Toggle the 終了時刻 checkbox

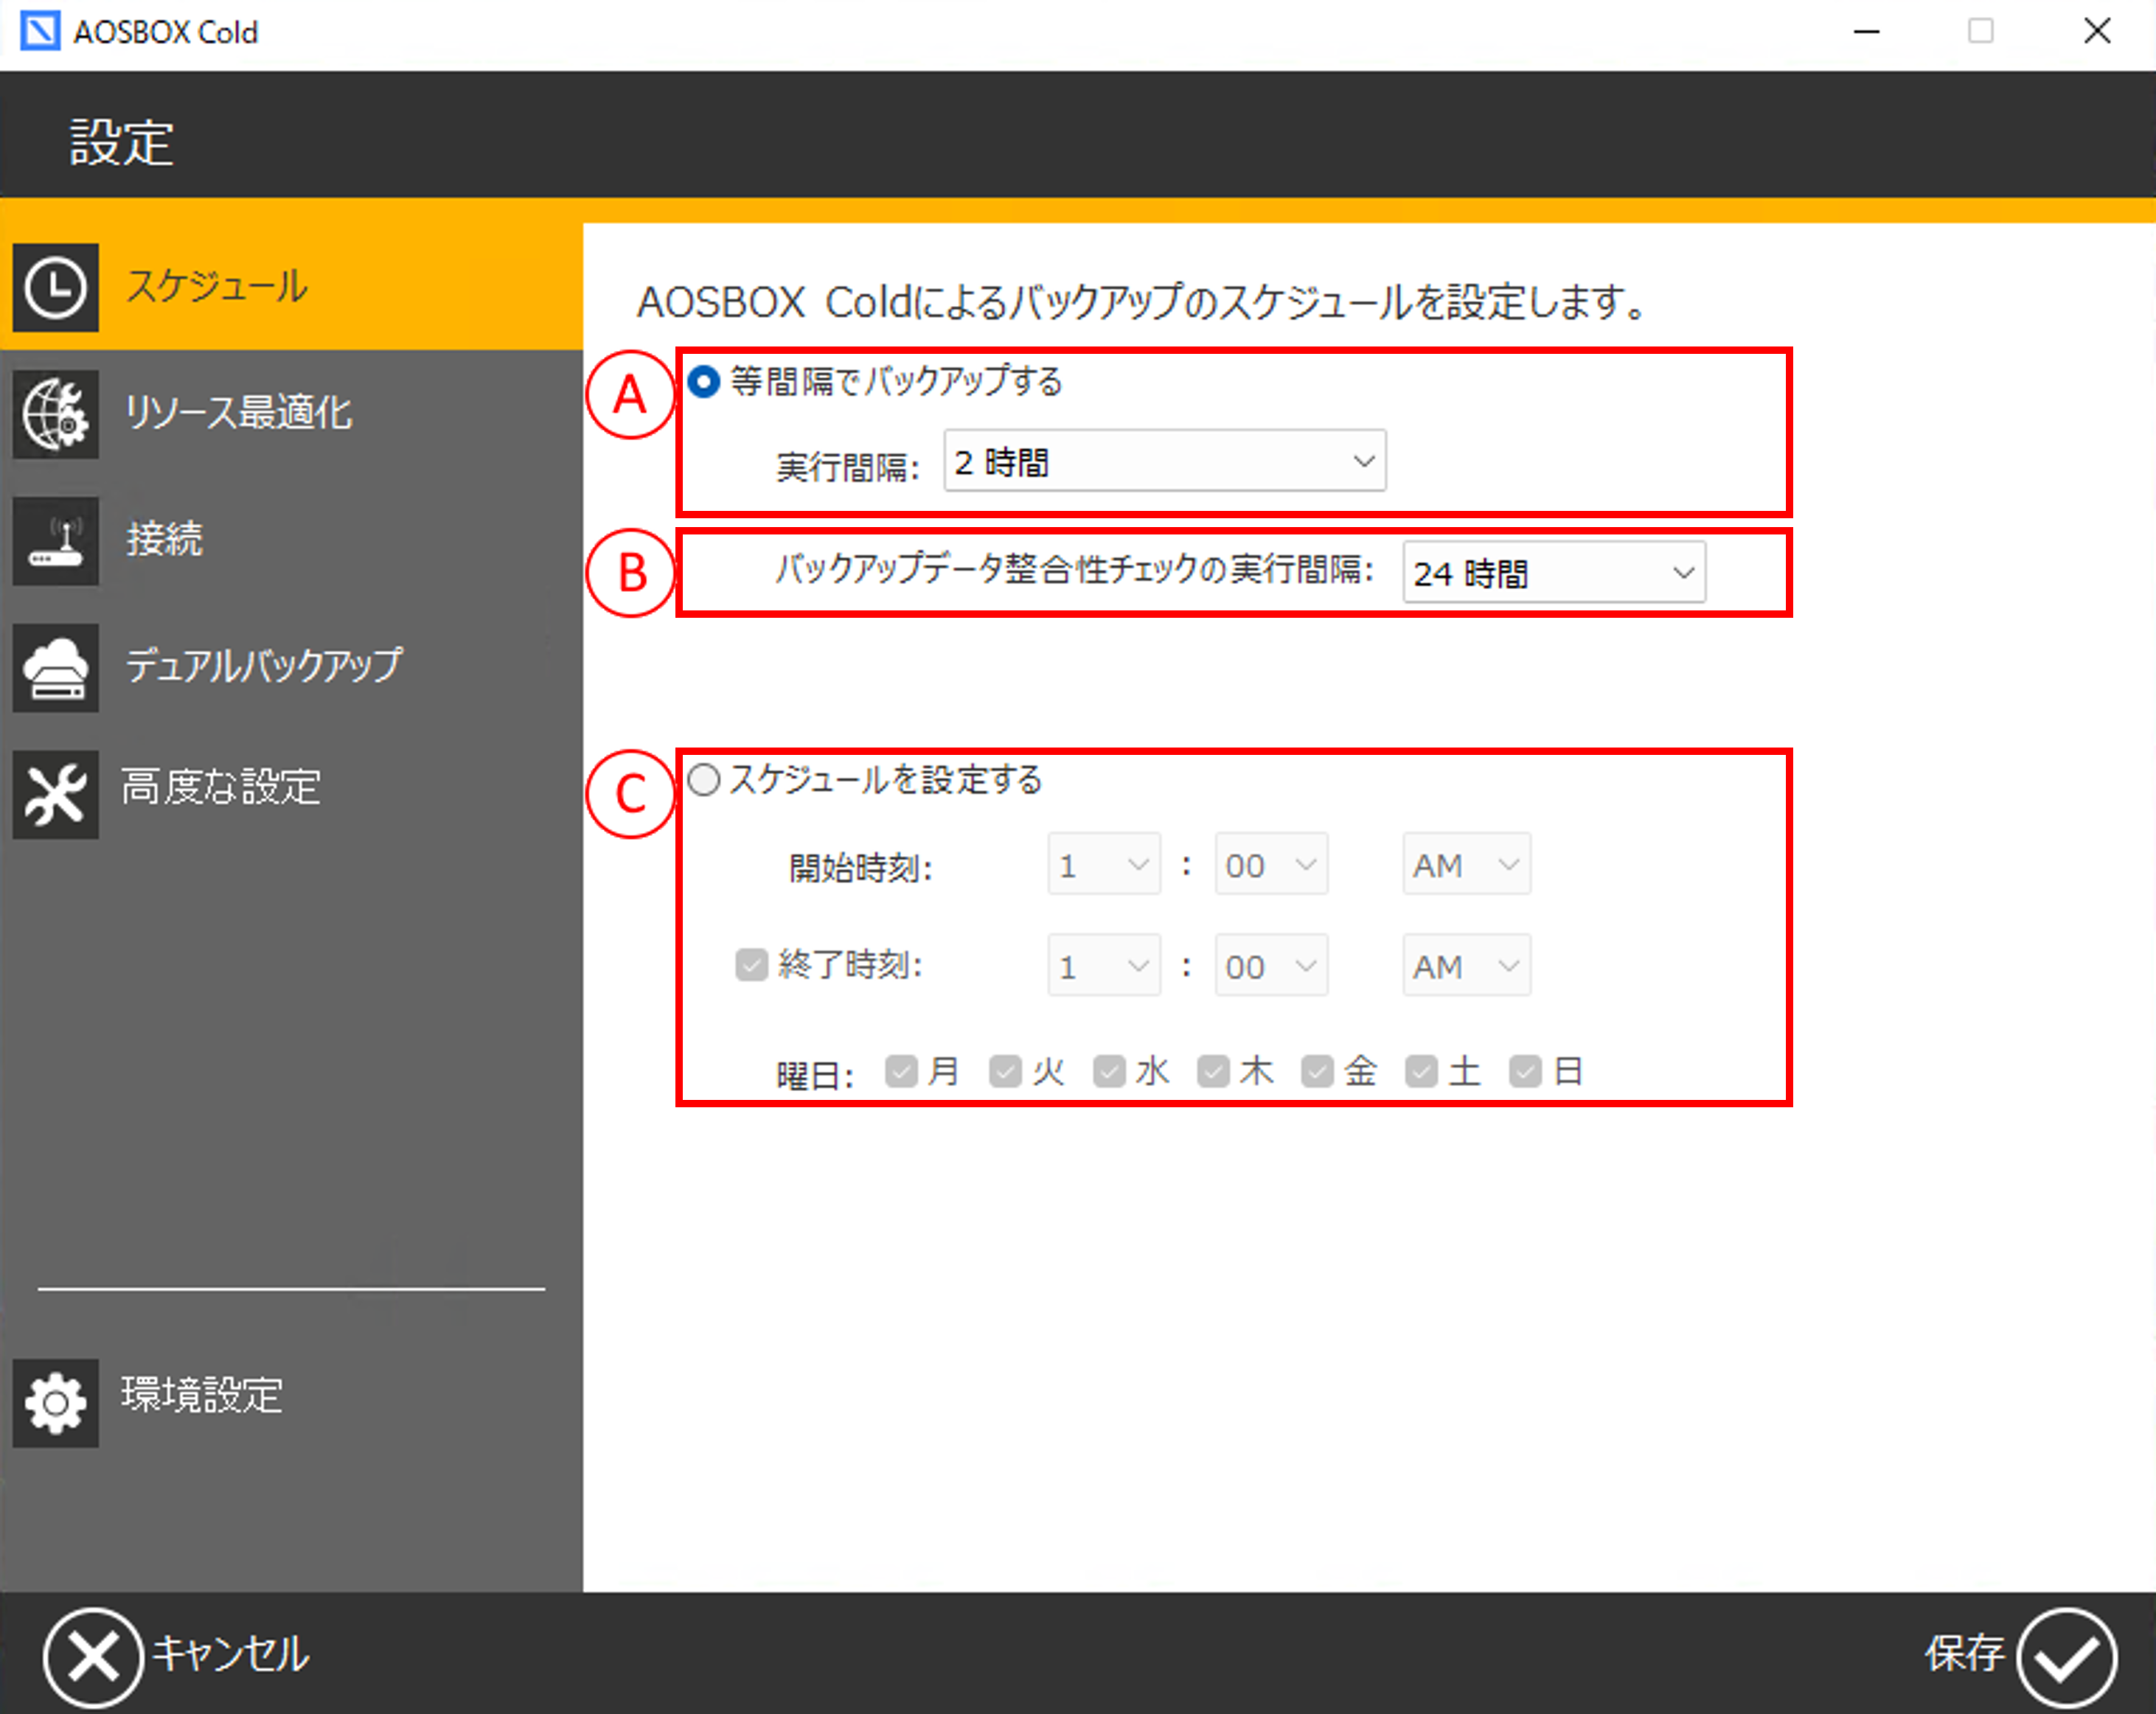pos(751,965)
